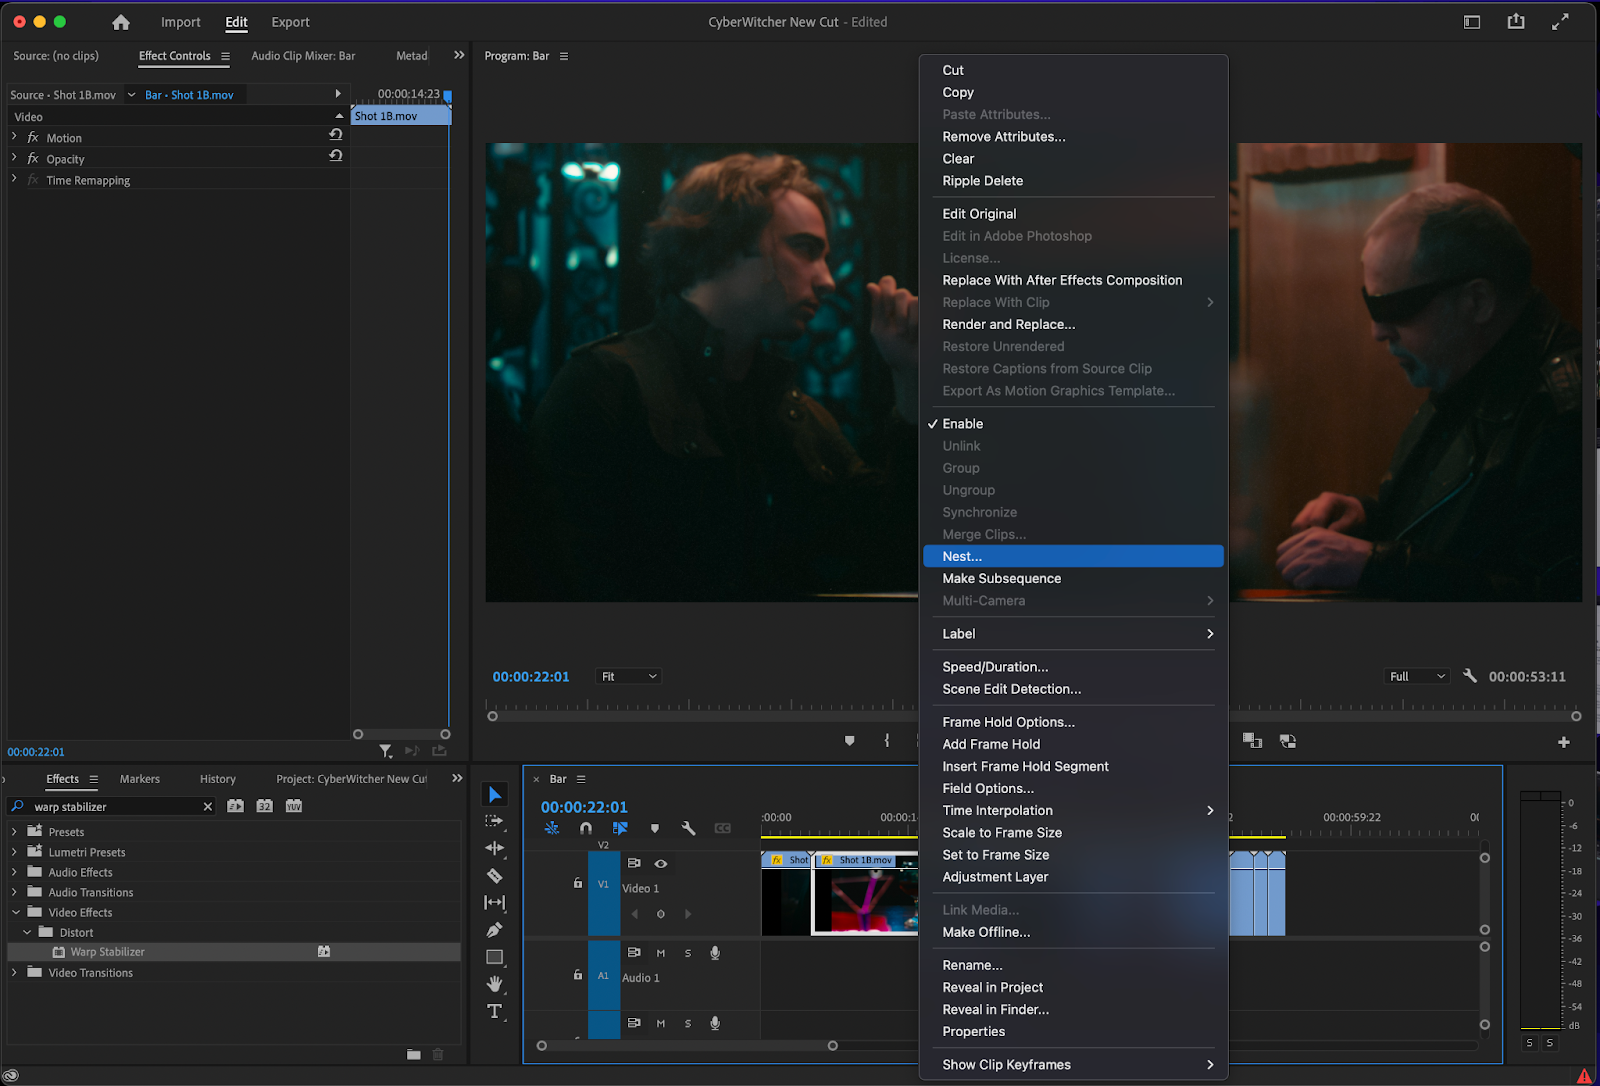Open Program monitor settings wrench
The height and width of the screenshot is (1086, 1600).
tap(1469, 676)
